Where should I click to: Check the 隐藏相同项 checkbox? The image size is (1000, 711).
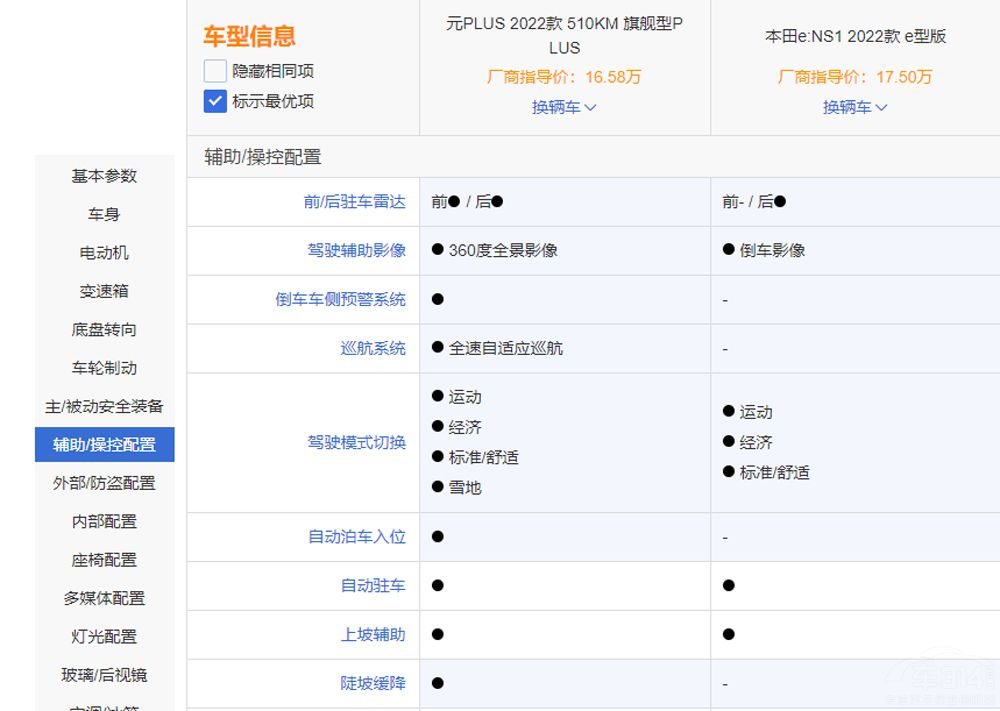click(x=215, y=71)
